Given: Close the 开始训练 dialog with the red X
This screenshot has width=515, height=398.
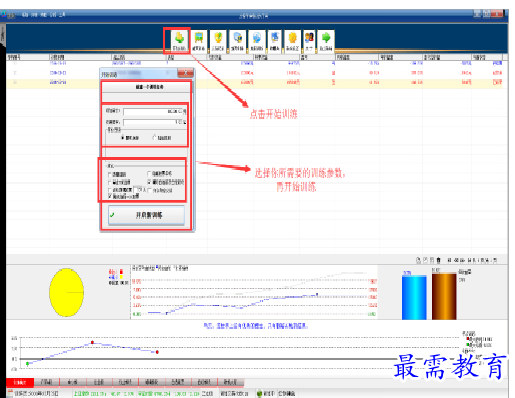Looking at the screenshot, I should [x=185, y=73].
